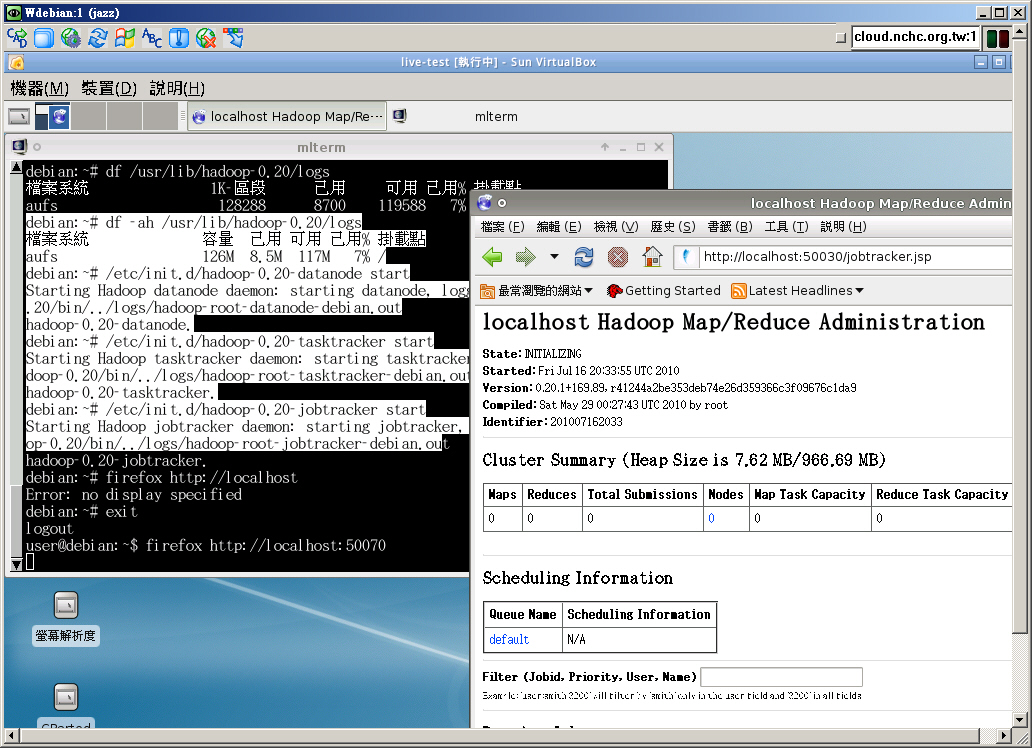The image size is (1032, 748).
Task: Stop loading with the red X button
Action: point(617,257)
